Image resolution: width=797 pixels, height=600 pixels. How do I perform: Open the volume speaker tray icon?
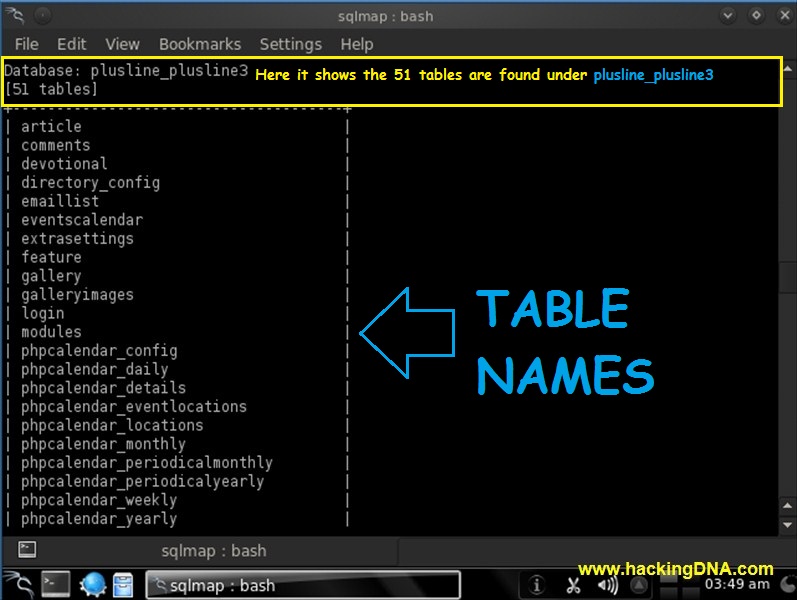[x=608, y=585]
